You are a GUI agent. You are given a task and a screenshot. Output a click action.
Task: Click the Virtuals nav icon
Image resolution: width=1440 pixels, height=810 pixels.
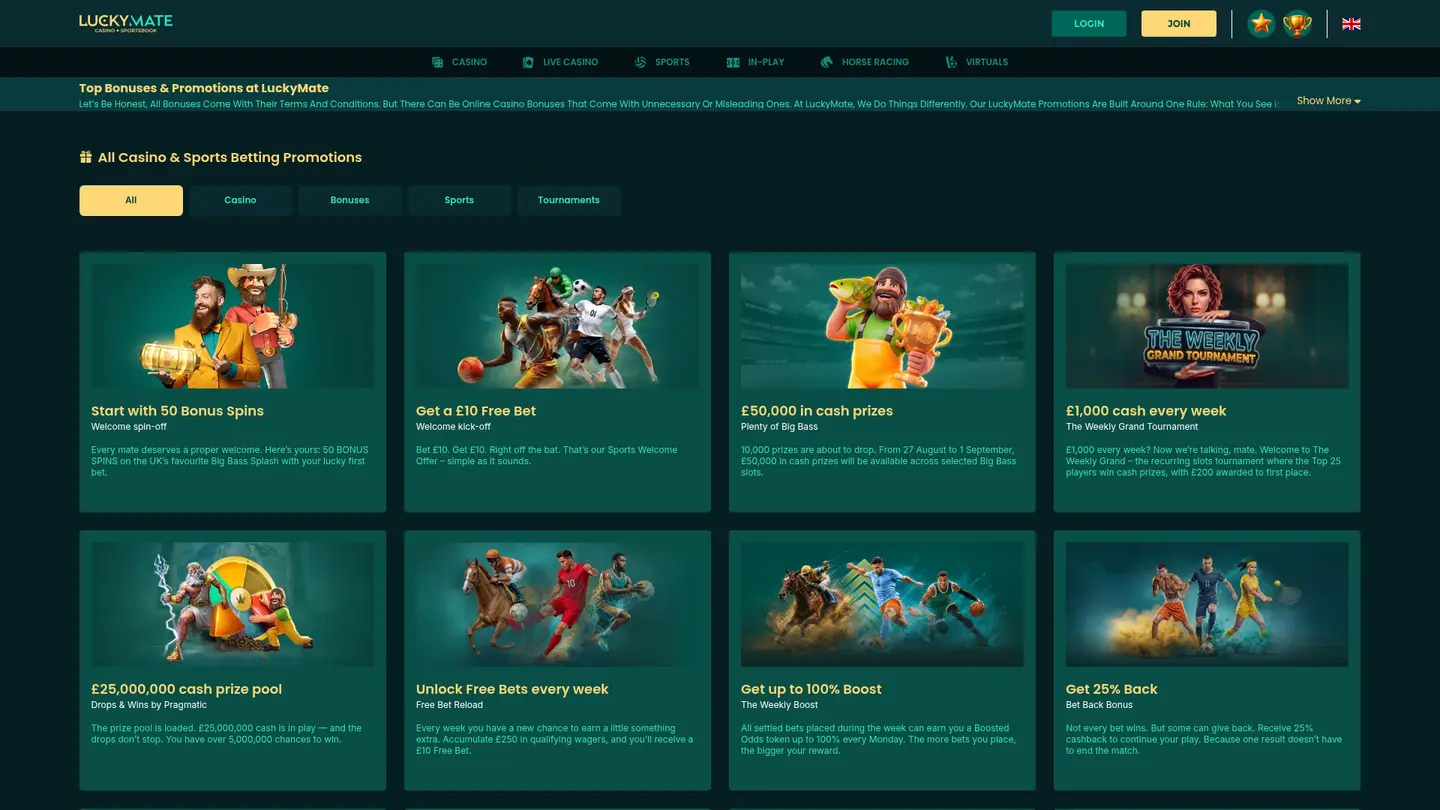click(x=951, y=62)
